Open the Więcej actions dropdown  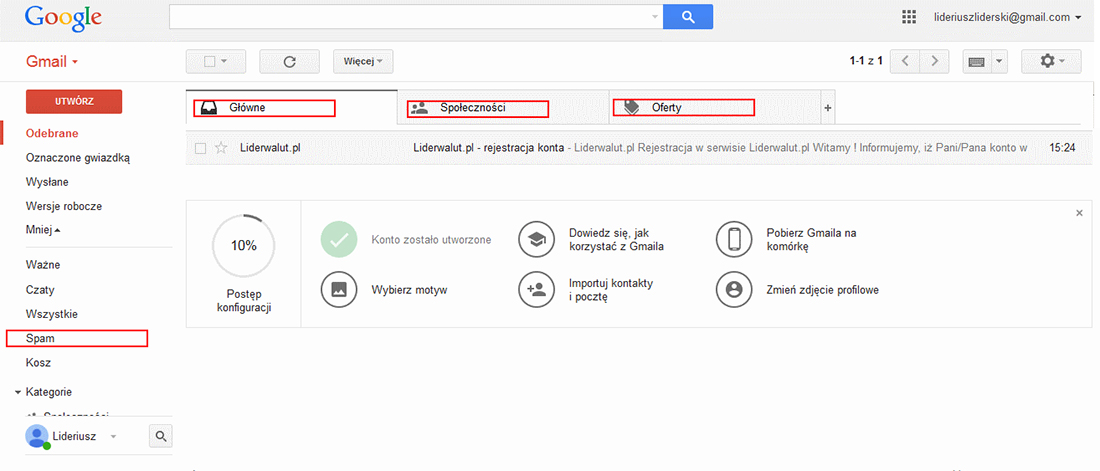[363, 61]
